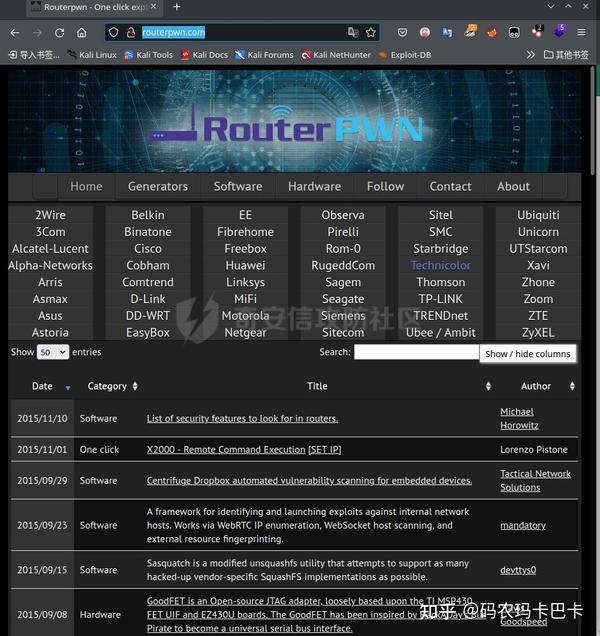Open author devttys0 link
Image resolution: width=600 pixels, height=636 pixels.
[x=518, y=570]
